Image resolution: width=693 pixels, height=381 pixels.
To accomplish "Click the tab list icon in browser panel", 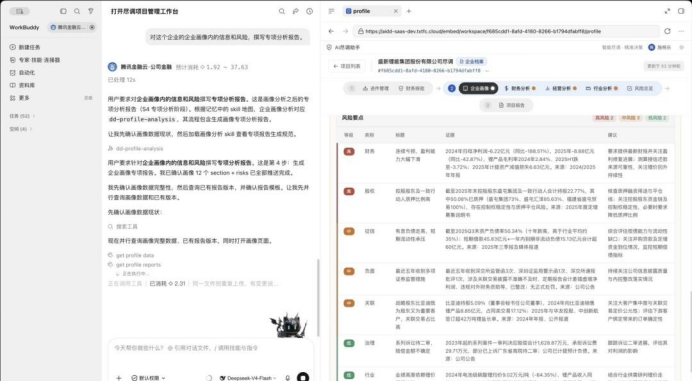I will 331,11.
